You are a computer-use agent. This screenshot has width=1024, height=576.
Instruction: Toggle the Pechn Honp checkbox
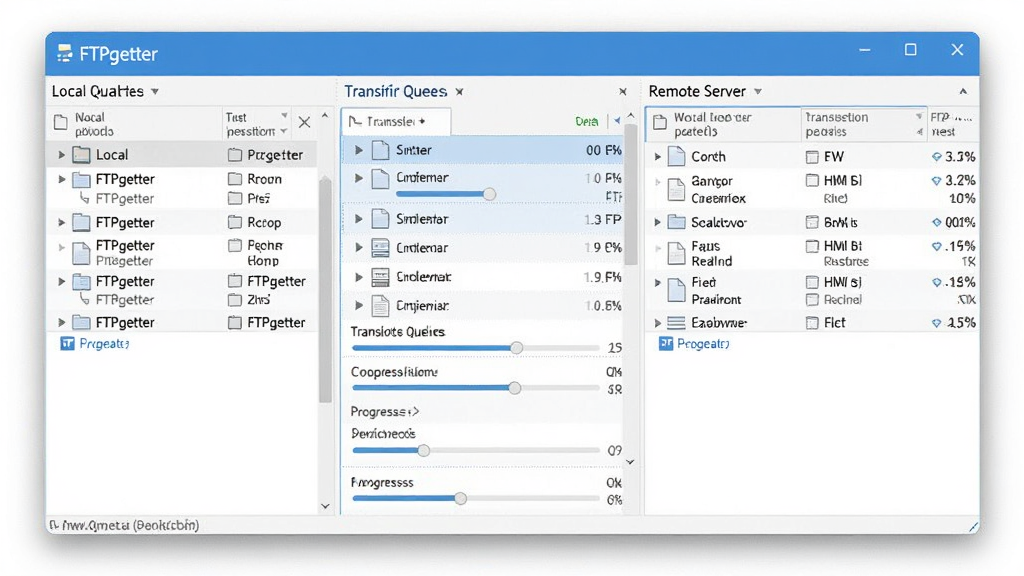pos(235,246)
